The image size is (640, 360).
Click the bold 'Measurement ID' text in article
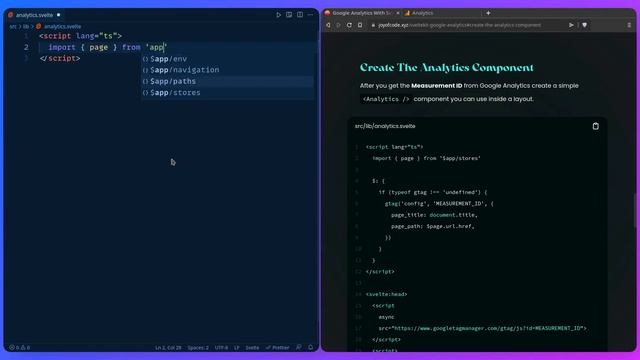point(436,86)
